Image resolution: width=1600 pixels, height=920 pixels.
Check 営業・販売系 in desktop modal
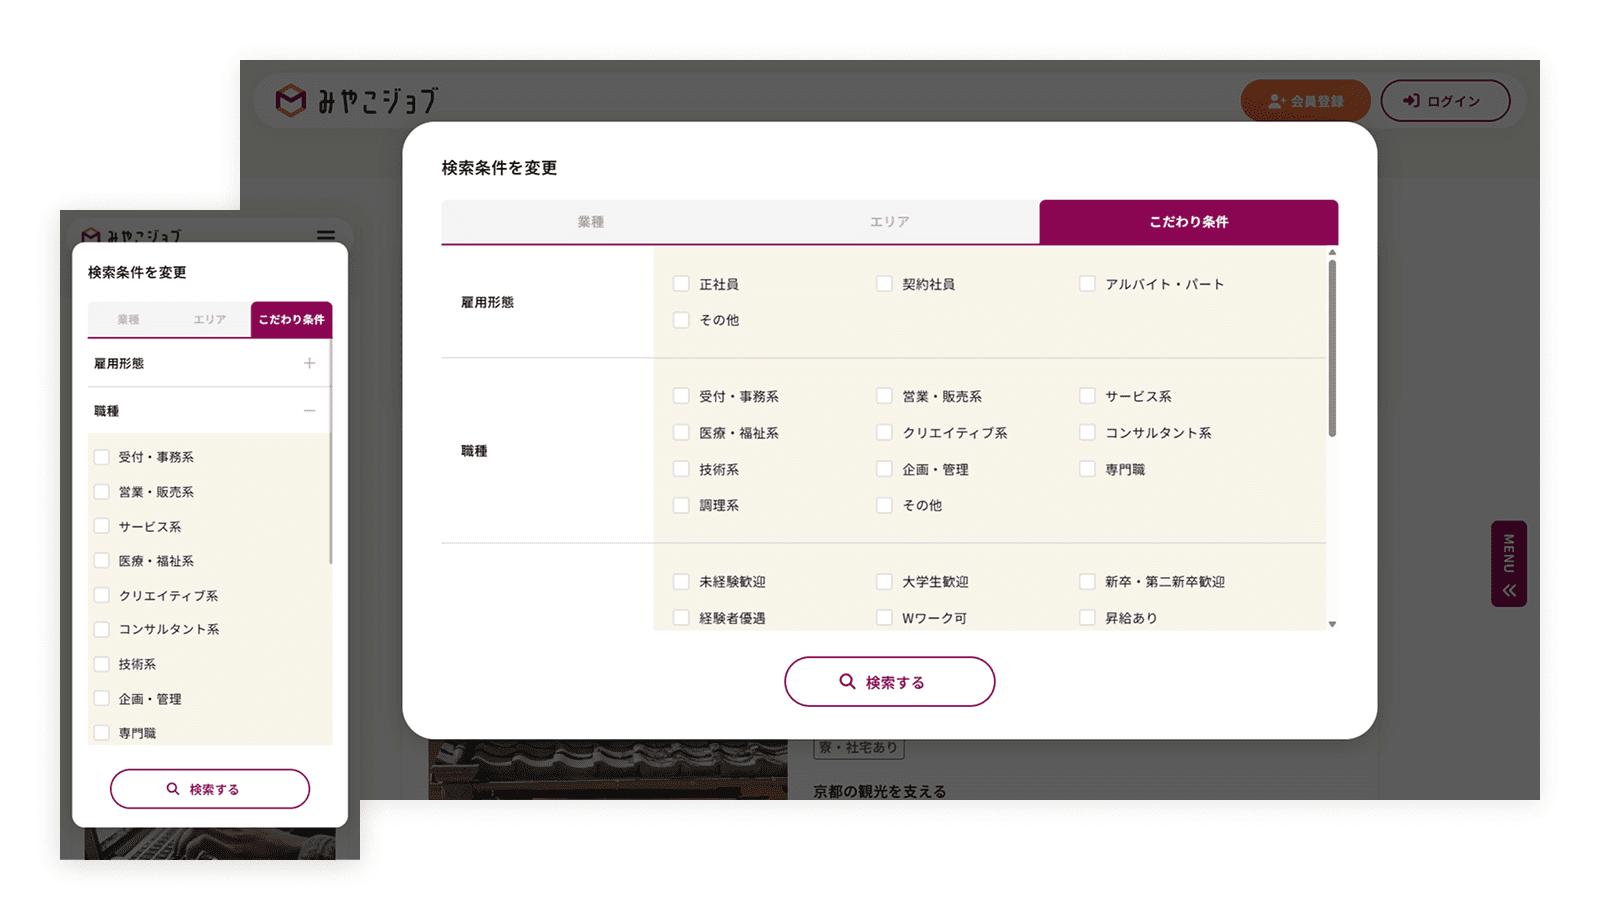pos(884,396)
